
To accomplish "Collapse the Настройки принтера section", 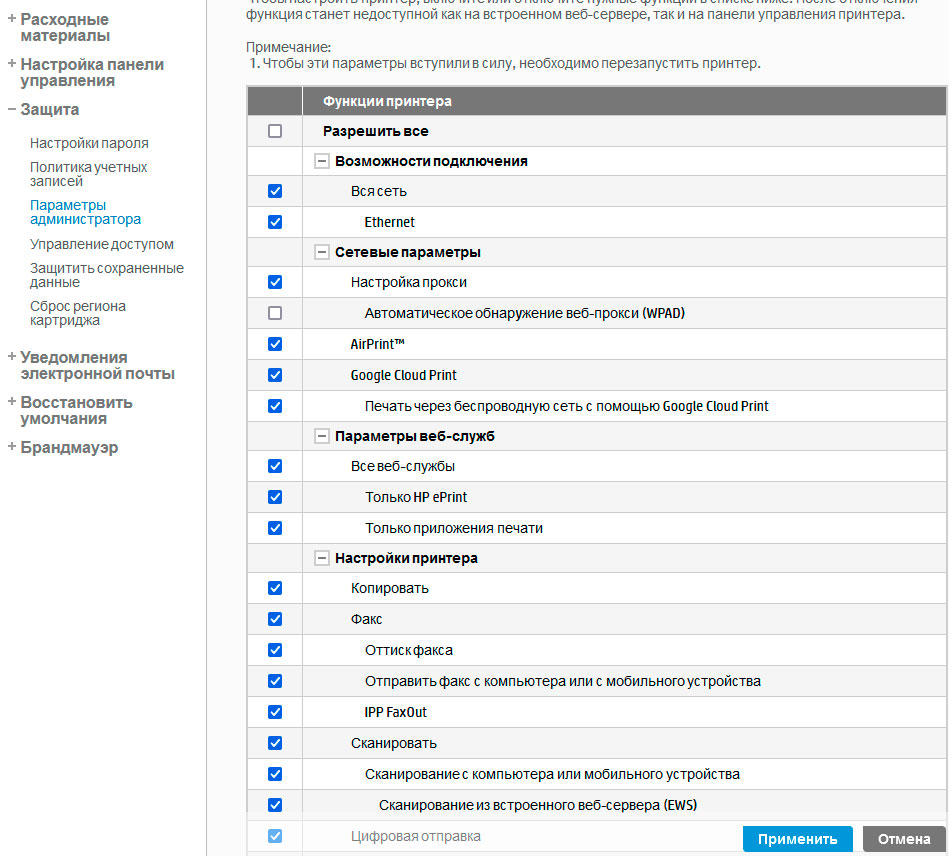I will (x=322, y=558).
